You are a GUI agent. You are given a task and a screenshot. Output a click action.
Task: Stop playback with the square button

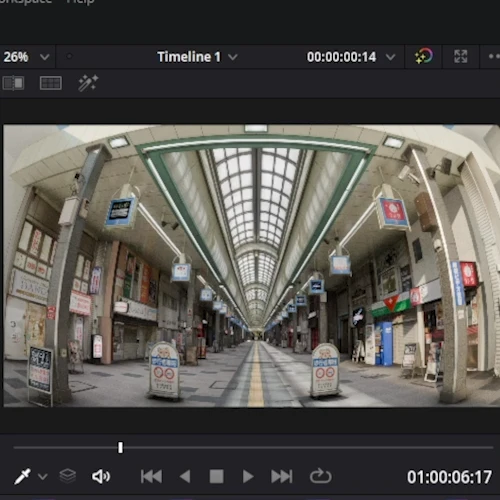click(x=216, y=476)
